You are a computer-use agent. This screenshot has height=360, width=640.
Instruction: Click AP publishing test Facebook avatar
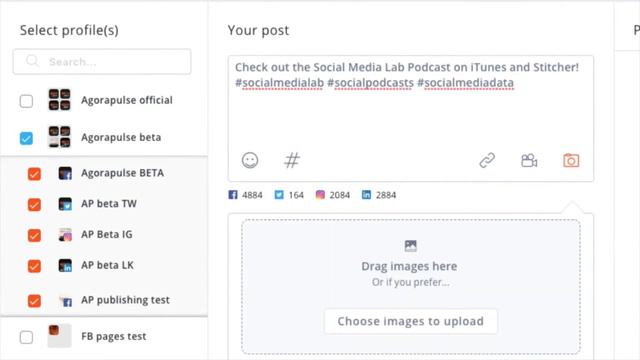pos(65,300)
